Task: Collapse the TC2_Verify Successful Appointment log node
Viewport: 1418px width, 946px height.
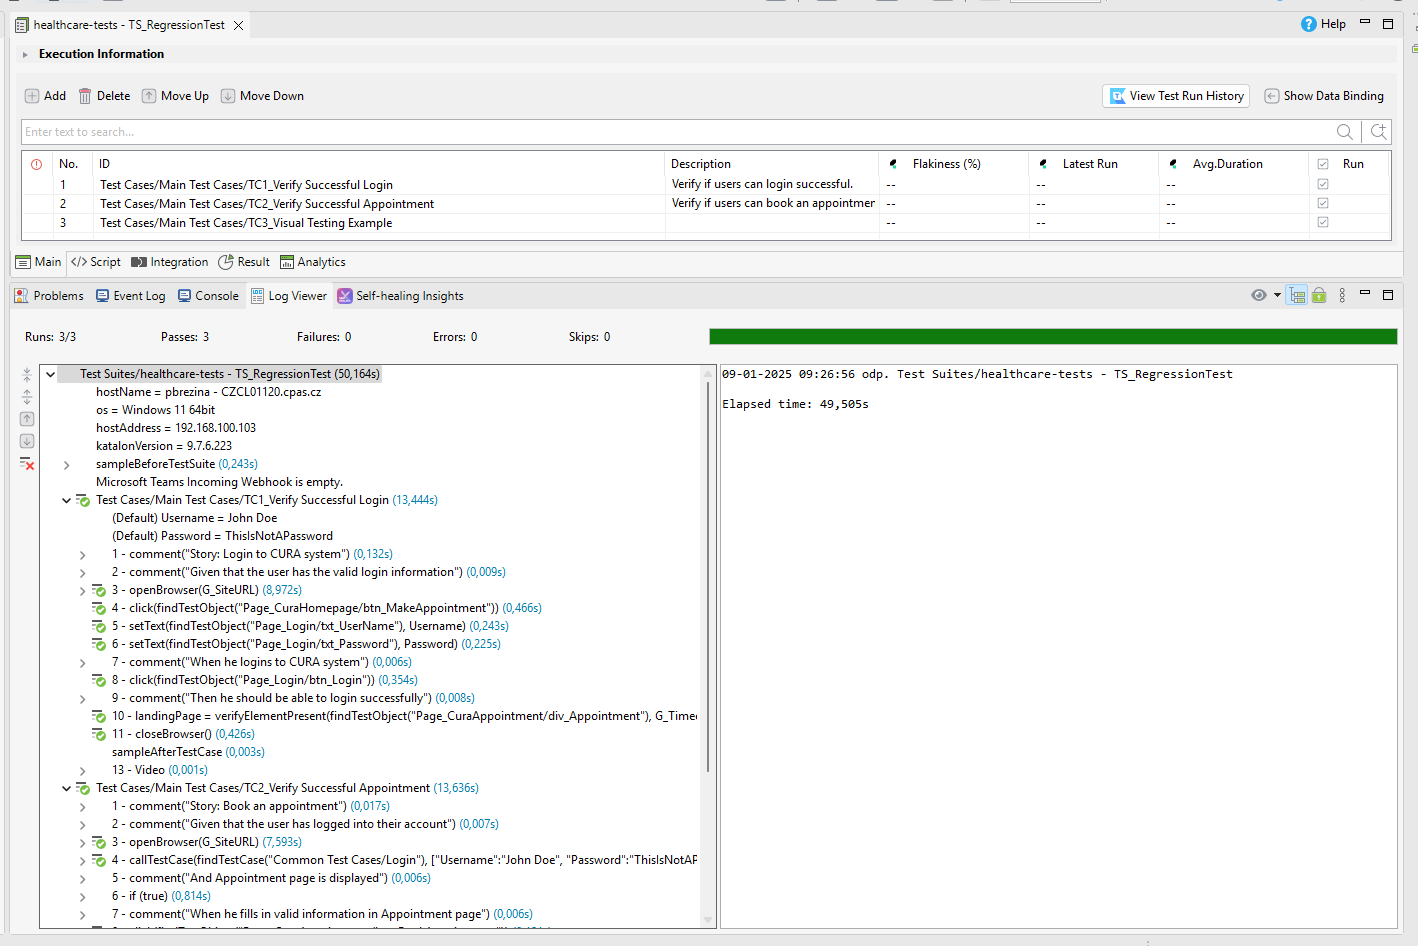Action: click(x=66, y=788)
